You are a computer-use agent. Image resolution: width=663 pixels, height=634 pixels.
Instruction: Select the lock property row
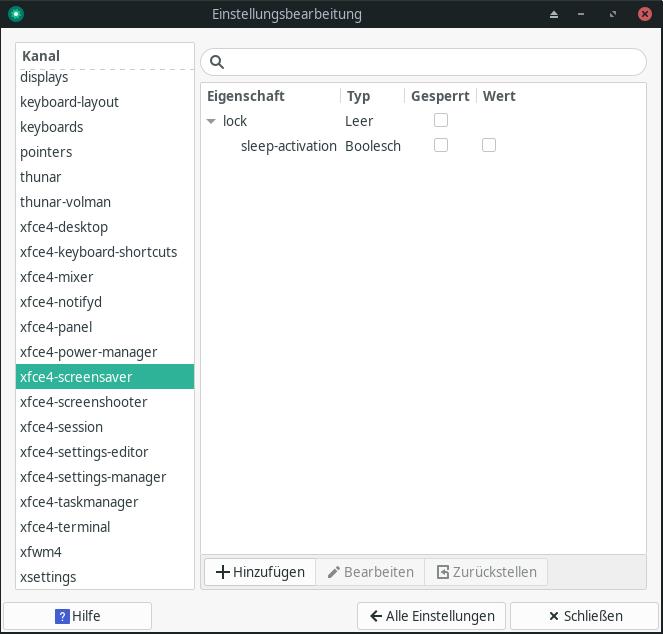click(x=423, y=121)
